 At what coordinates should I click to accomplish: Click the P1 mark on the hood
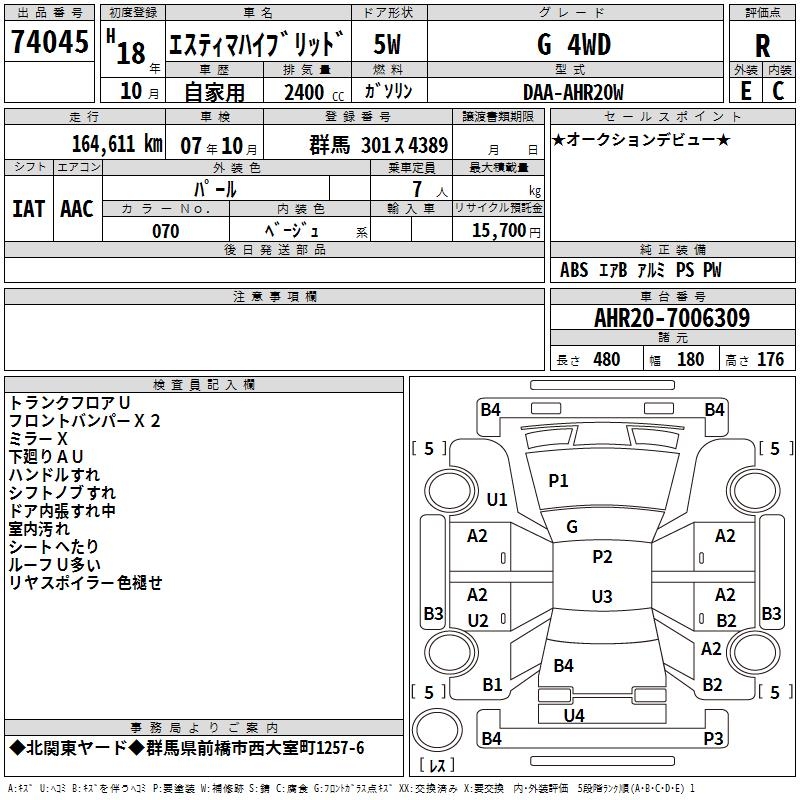click(x=558, y=481)
